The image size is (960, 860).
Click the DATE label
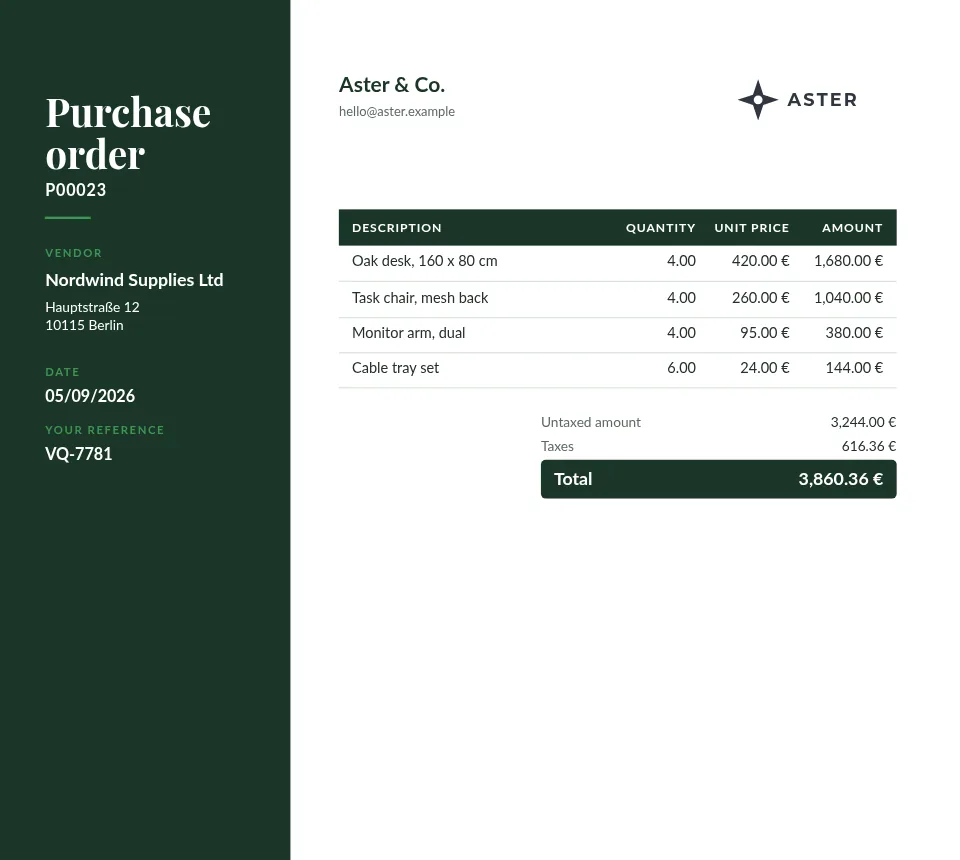(62, 372)
